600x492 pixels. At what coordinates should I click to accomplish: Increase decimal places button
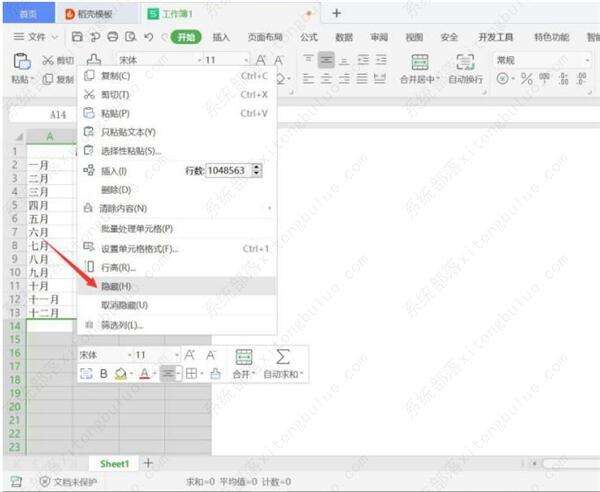tap(563, 79)
